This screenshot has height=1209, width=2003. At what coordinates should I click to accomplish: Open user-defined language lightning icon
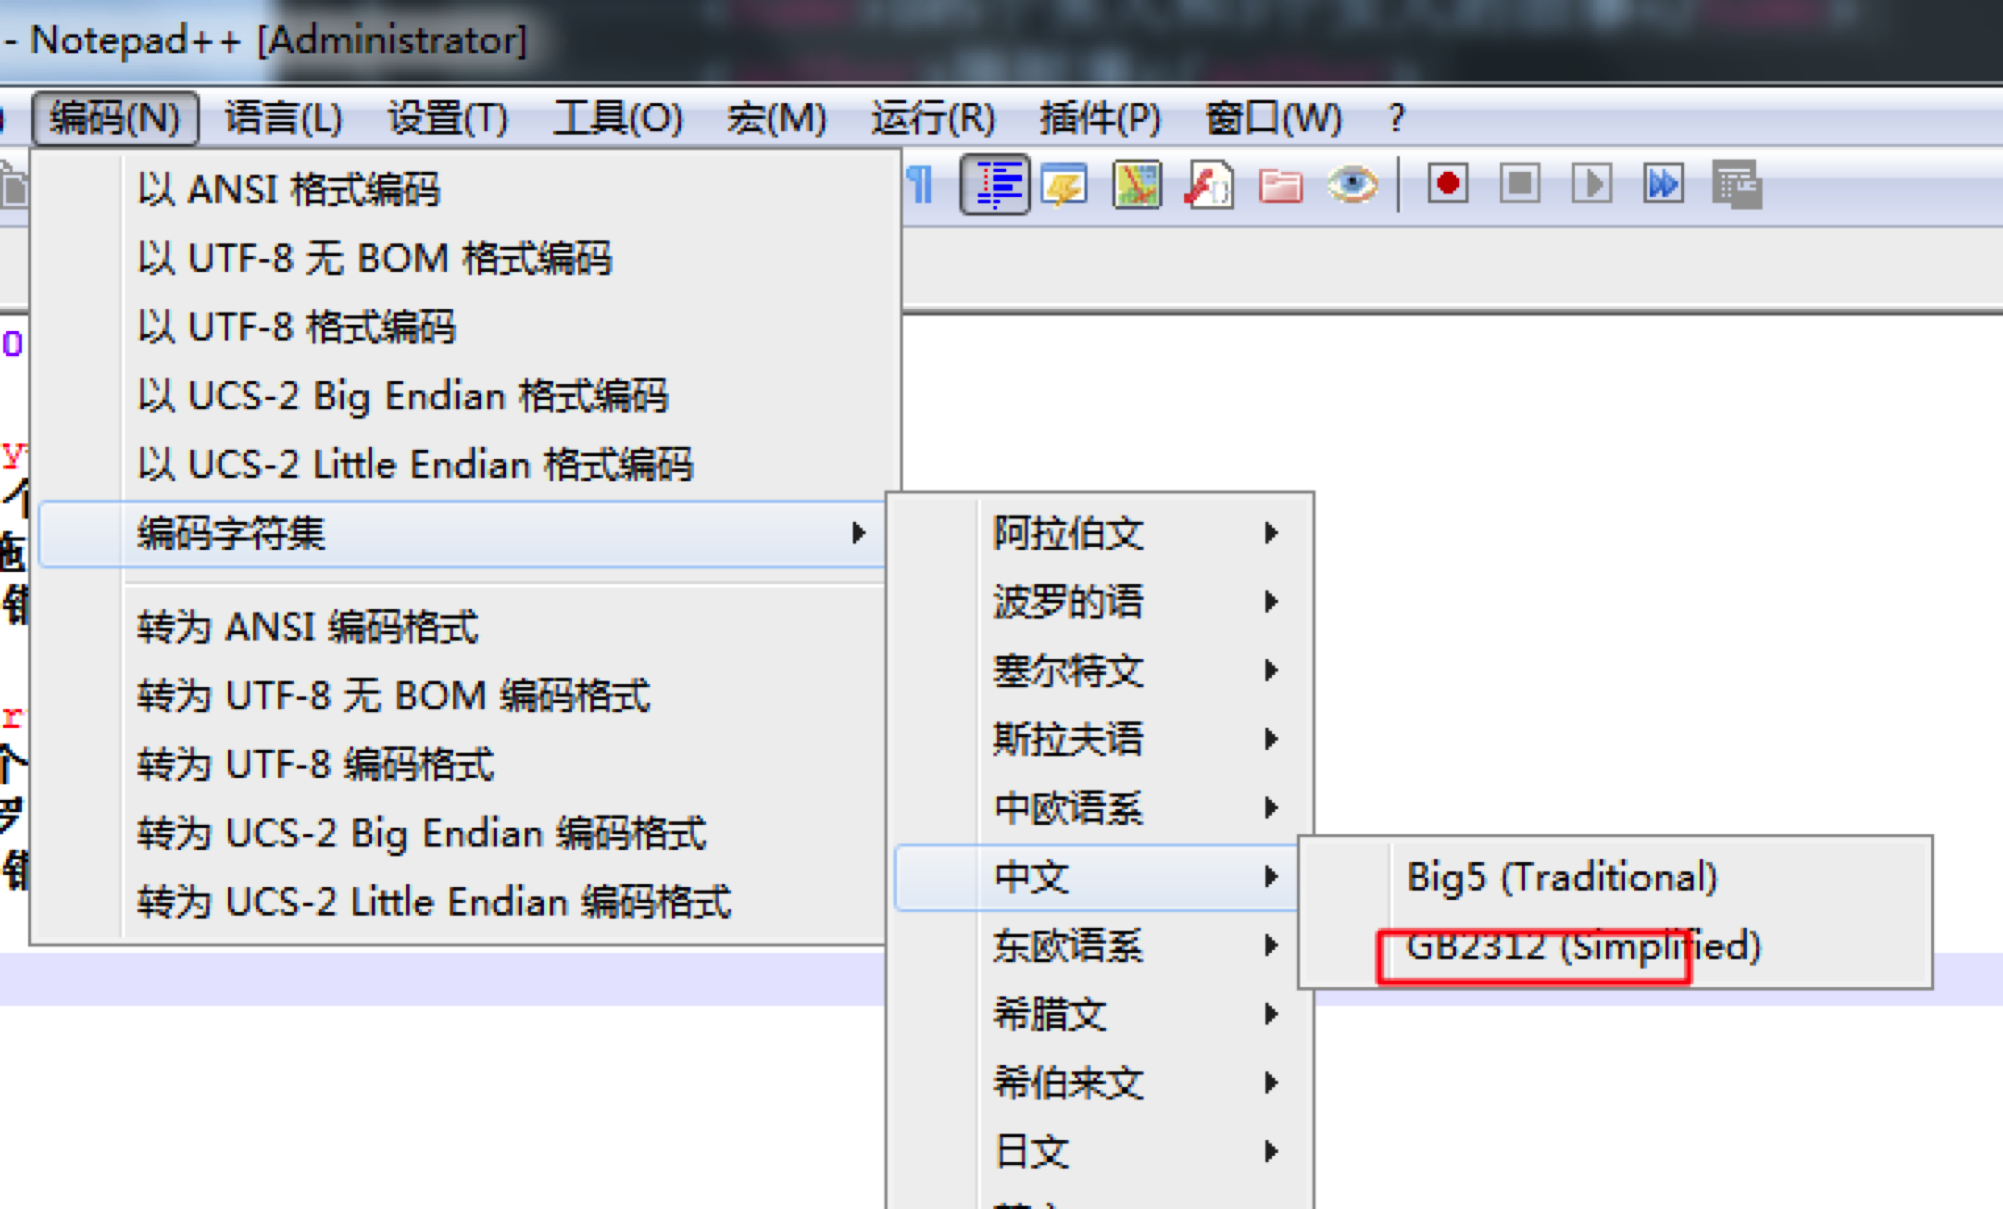pos(1065,185)
